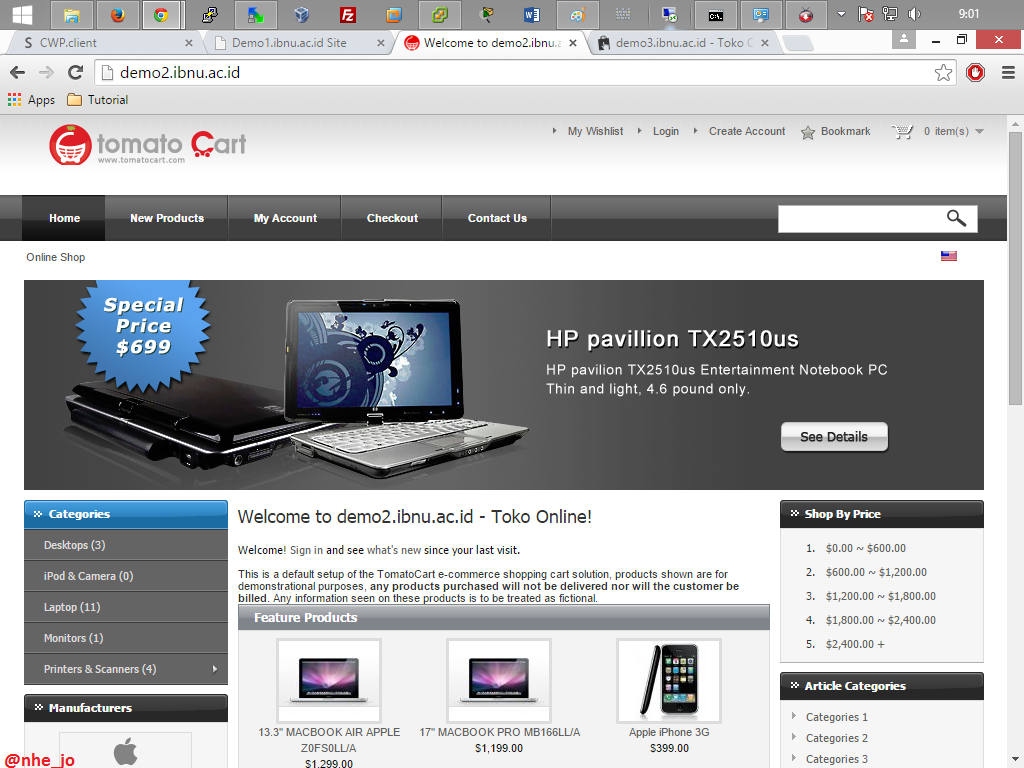The height and width of the screenshot is (768, 1024).
Task: Click the shopping cart icon
Action: tap(902, 131)
